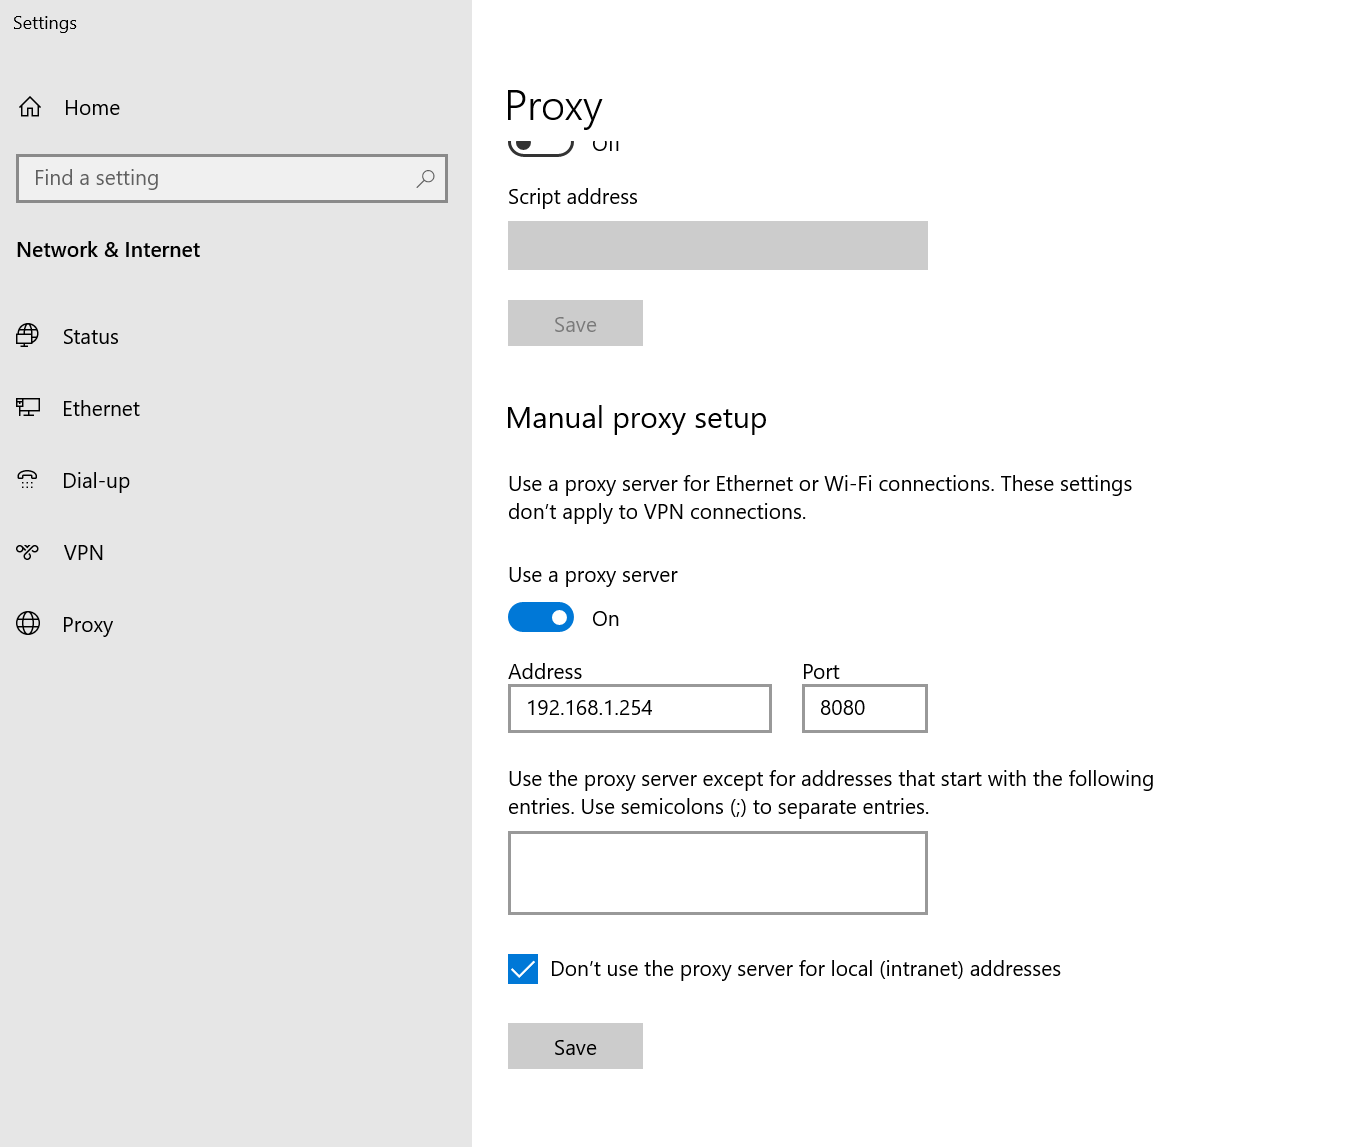Image resolution: width=1347 pixels, height=1147 pixels.
Task: Select the Dial-up text in sidebar
Action: (x=96, y=481)
